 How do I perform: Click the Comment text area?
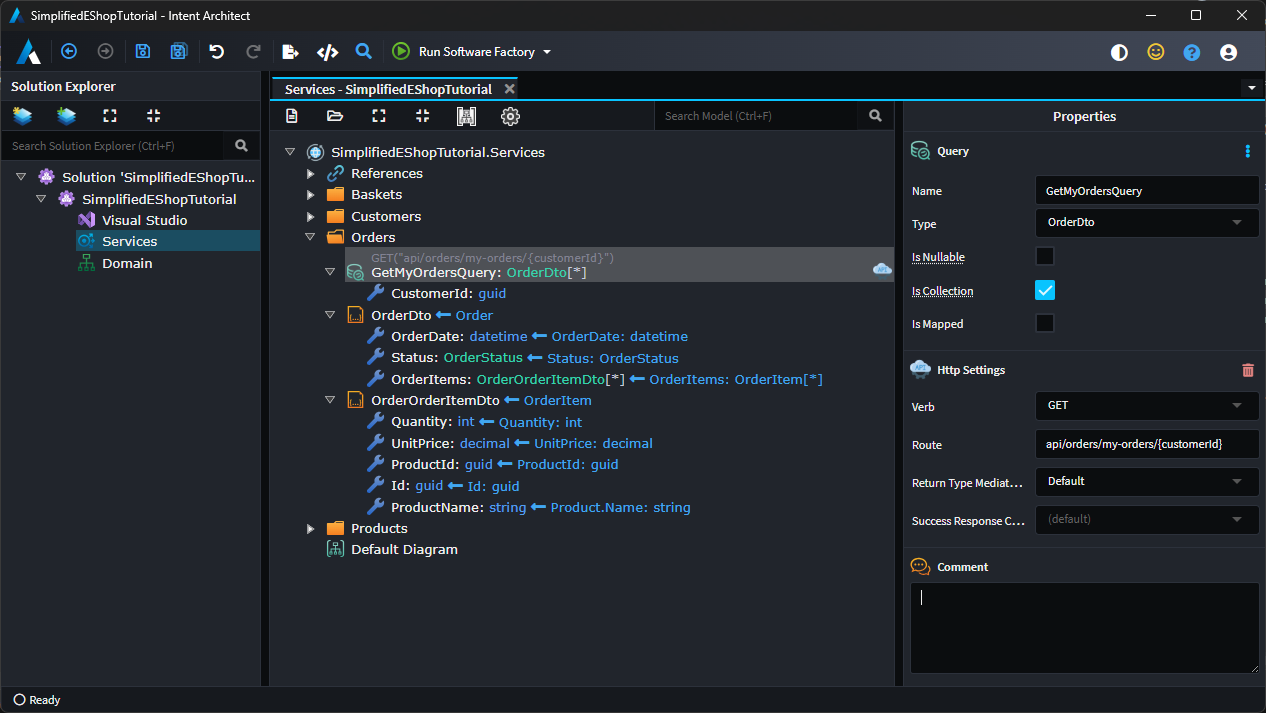[1085, 628]
